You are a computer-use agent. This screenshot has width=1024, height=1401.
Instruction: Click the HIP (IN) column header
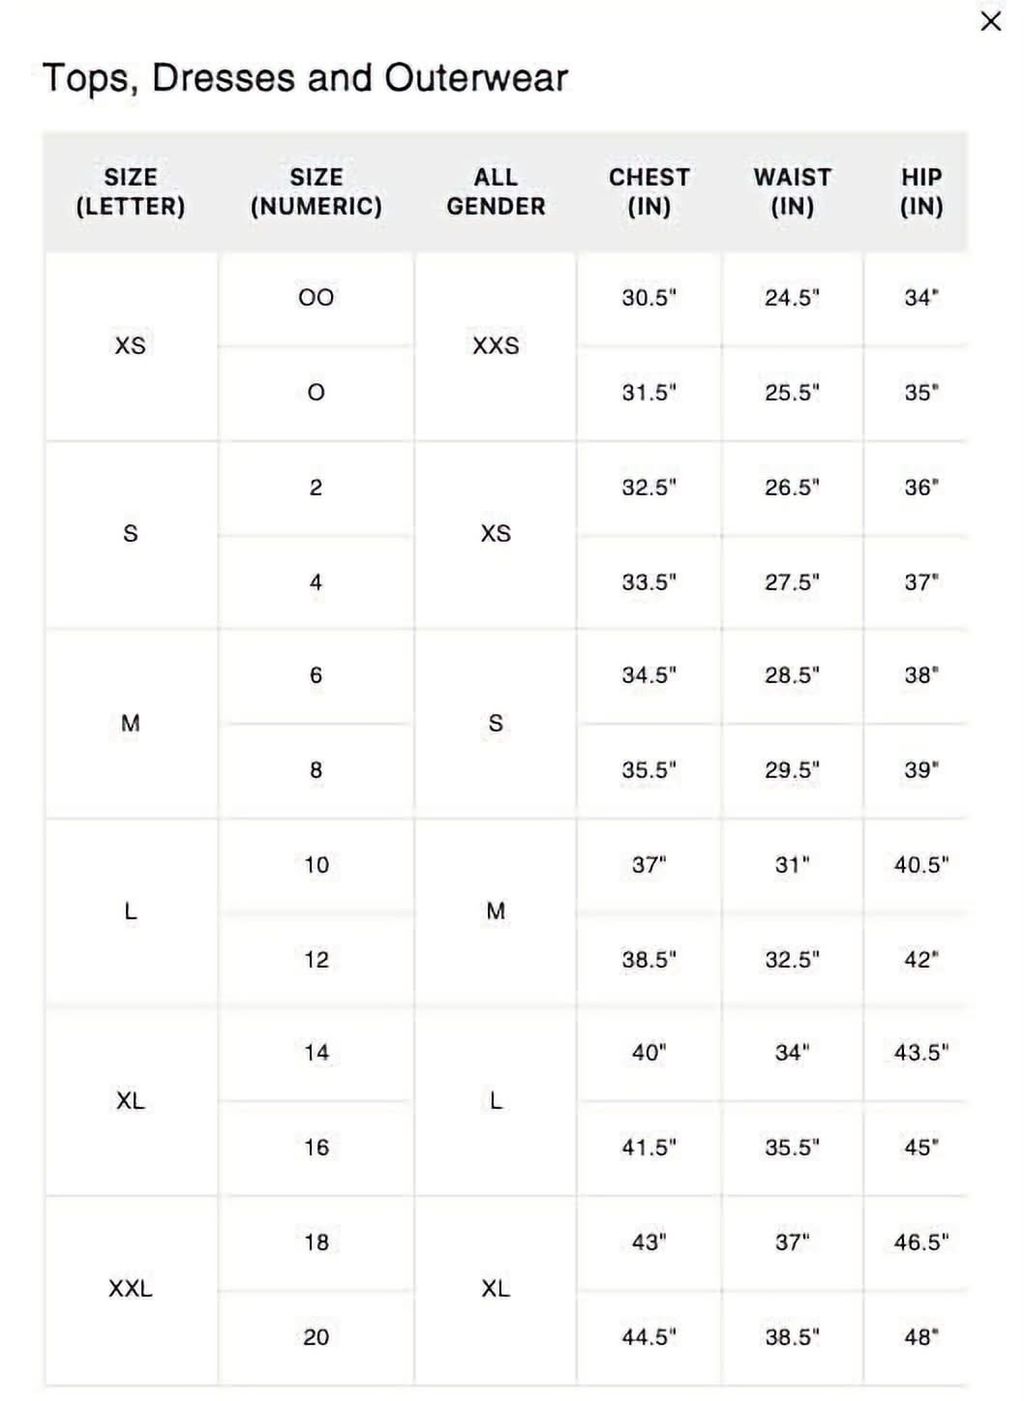(921, 192)
